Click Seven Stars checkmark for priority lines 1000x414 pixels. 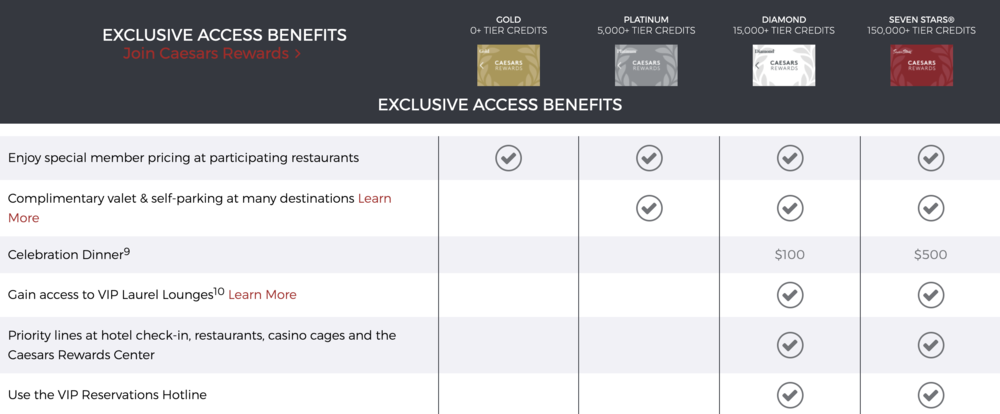(931, 345)
